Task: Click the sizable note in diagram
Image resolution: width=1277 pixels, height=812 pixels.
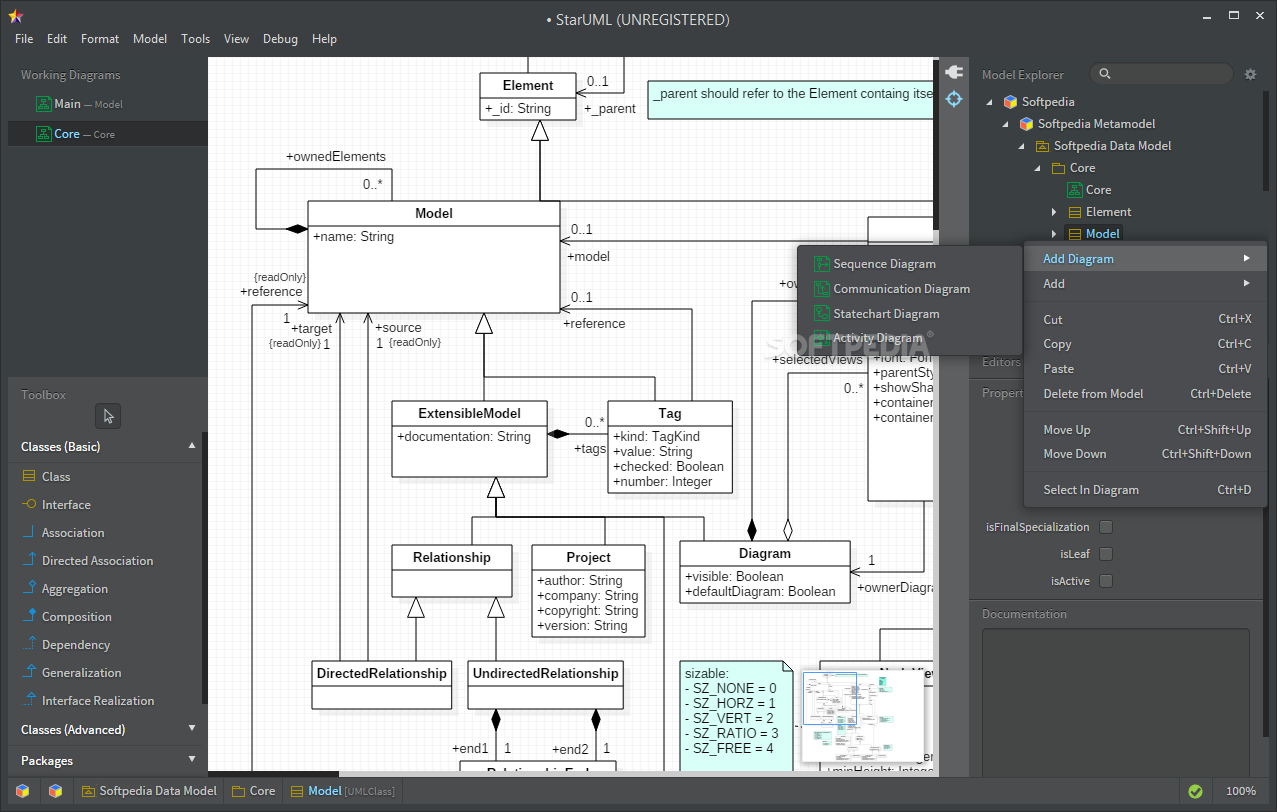Action: coord(736,715)
